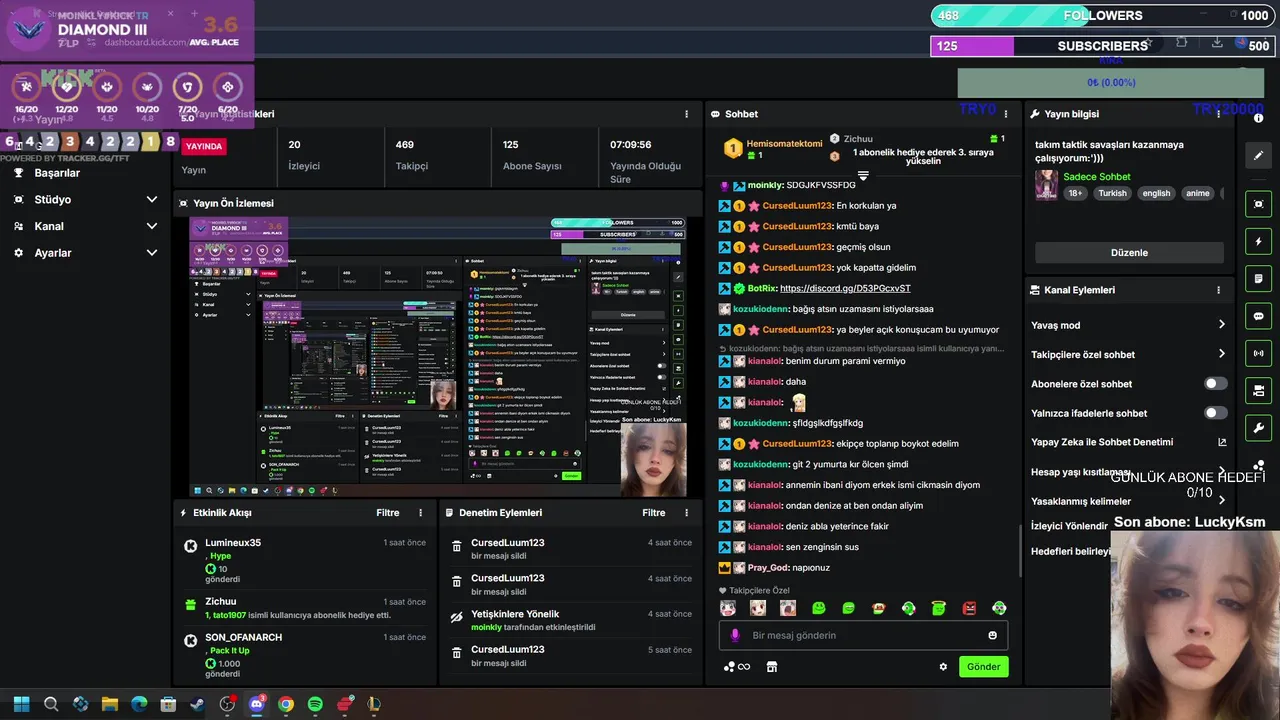The image size is (1280, 720).
Task: Click the chat bubble icon in right sidebar
Action: pos(1258,316)
